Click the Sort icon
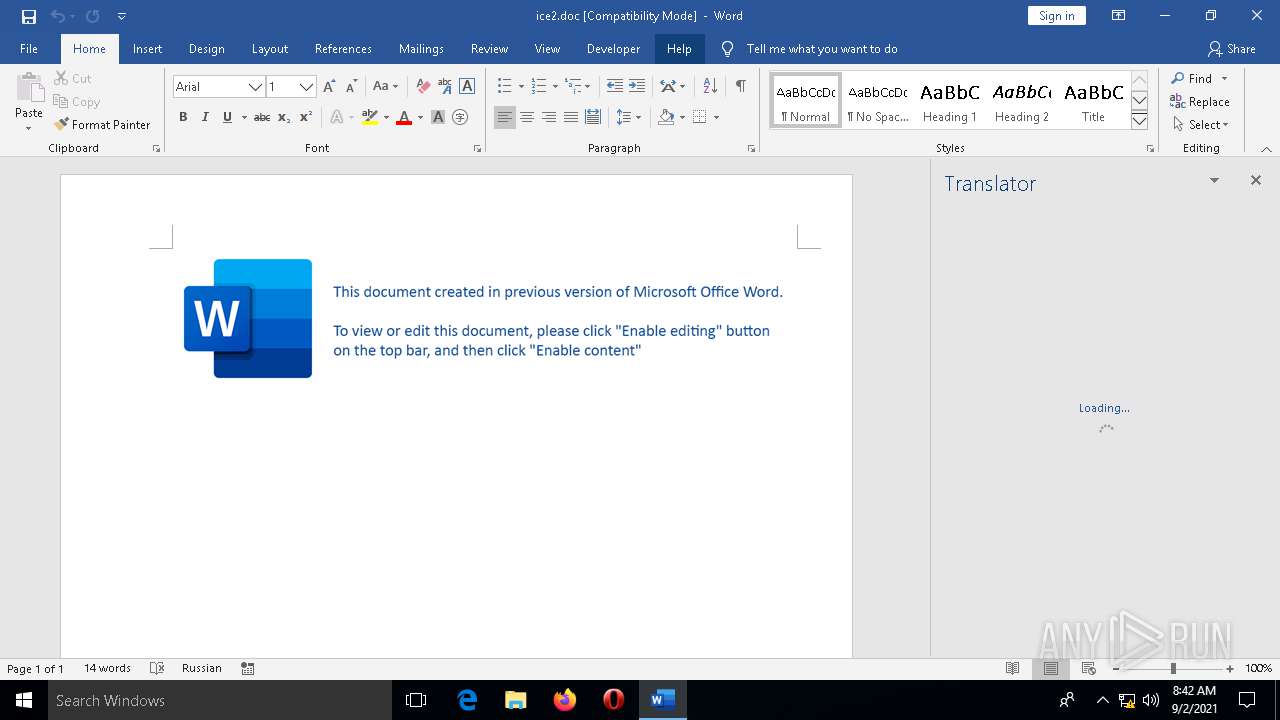Viewport: 1280px width, 720px height. tap(710, 87)
